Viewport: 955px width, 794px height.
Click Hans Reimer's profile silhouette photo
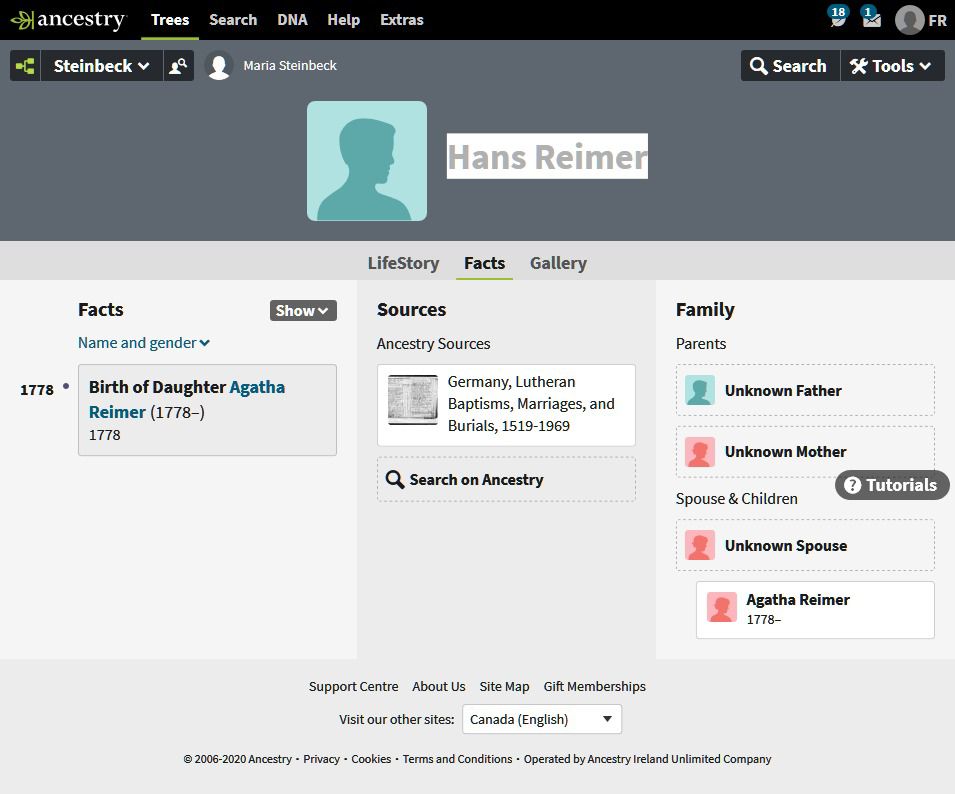pos(367,161)
